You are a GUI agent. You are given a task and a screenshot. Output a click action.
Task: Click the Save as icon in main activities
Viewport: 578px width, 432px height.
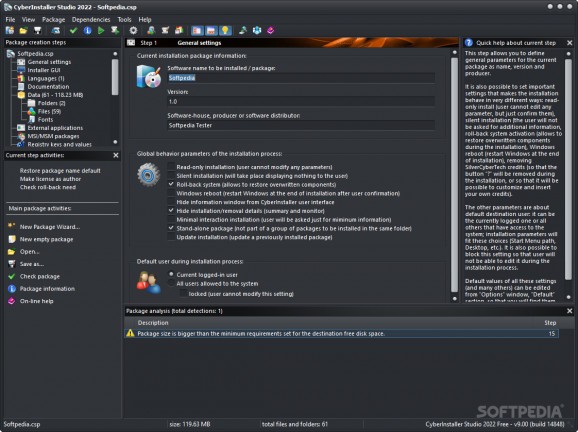click(x=12, y=264)
